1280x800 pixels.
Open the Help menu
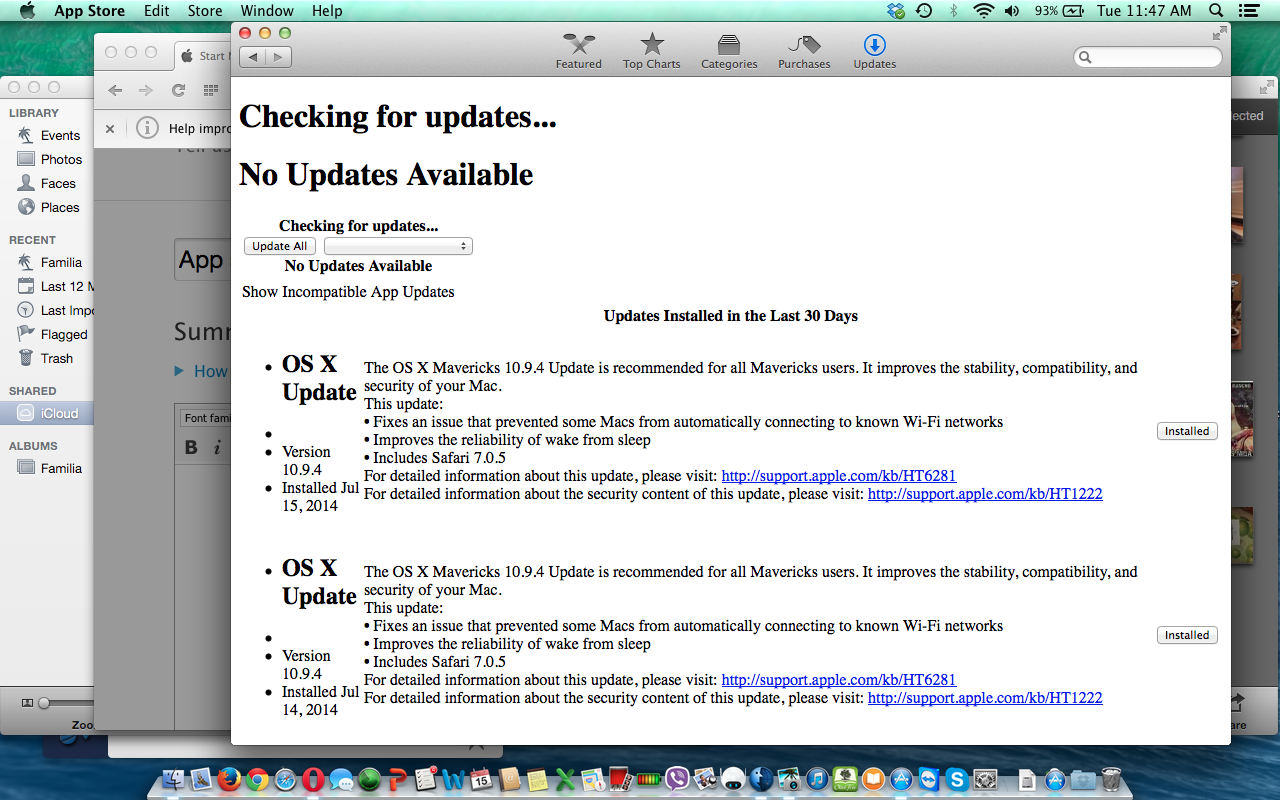pyautogui.click(x=327, y=11)
